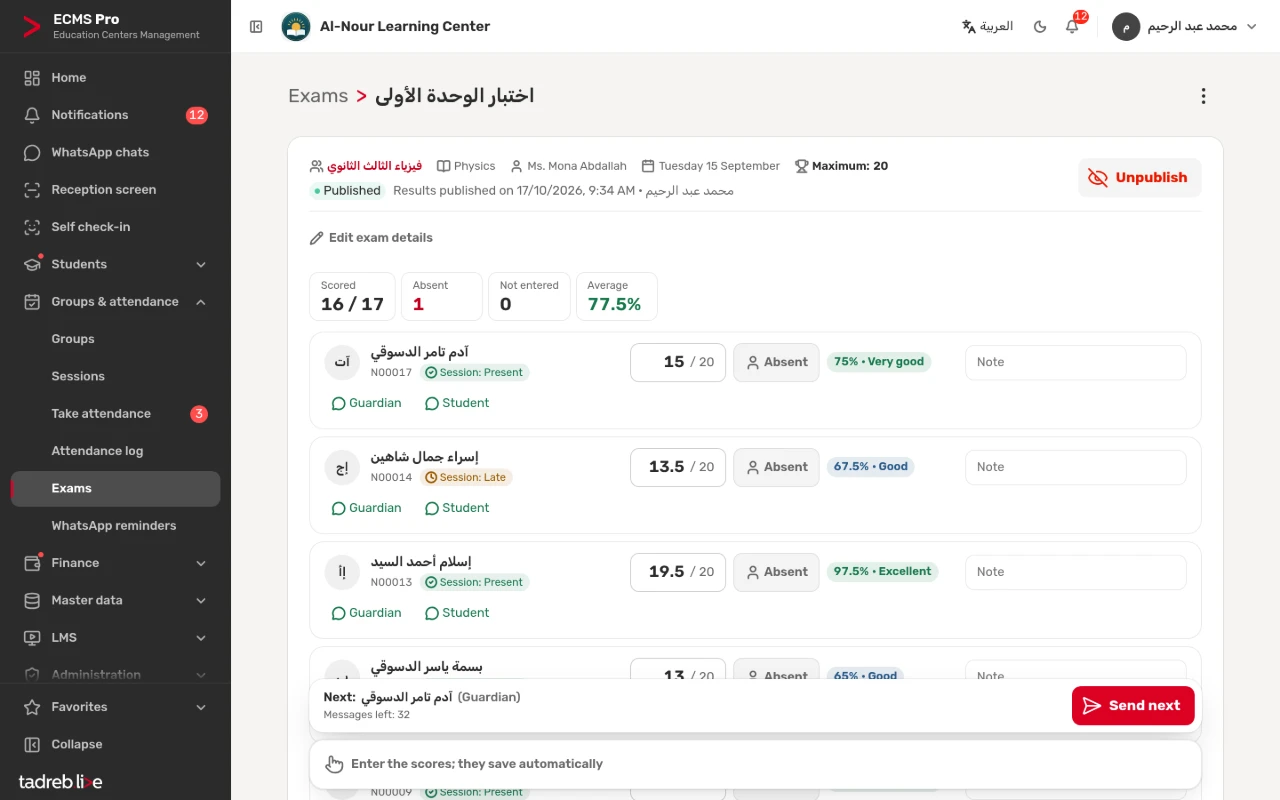Mark إسراء جمال شاهين as Absent

[x=776, y=467]
